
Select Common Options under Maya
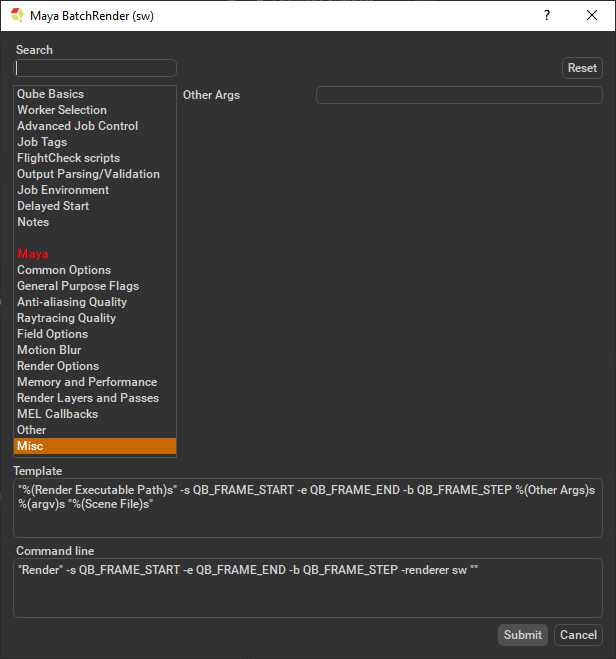[x=64, y=270]
